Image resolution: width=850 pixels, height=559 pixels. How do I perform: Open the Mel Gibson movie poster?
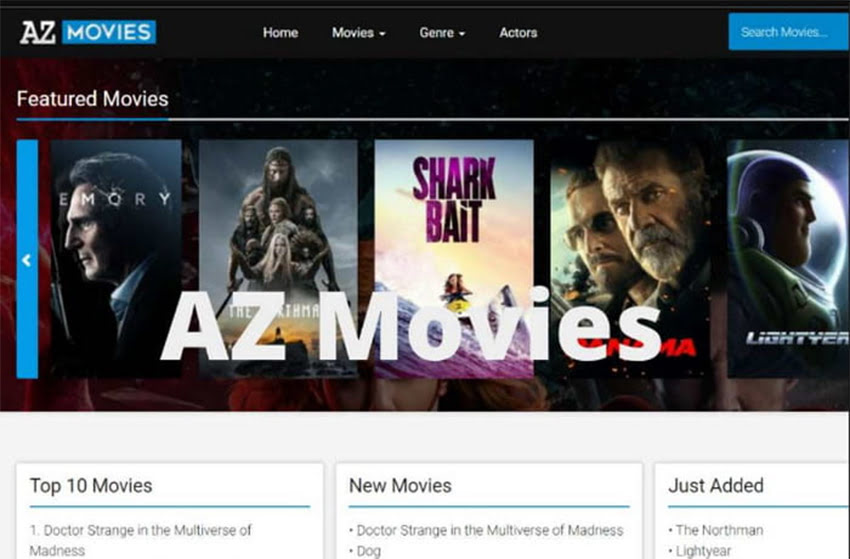tap(630, 259)
